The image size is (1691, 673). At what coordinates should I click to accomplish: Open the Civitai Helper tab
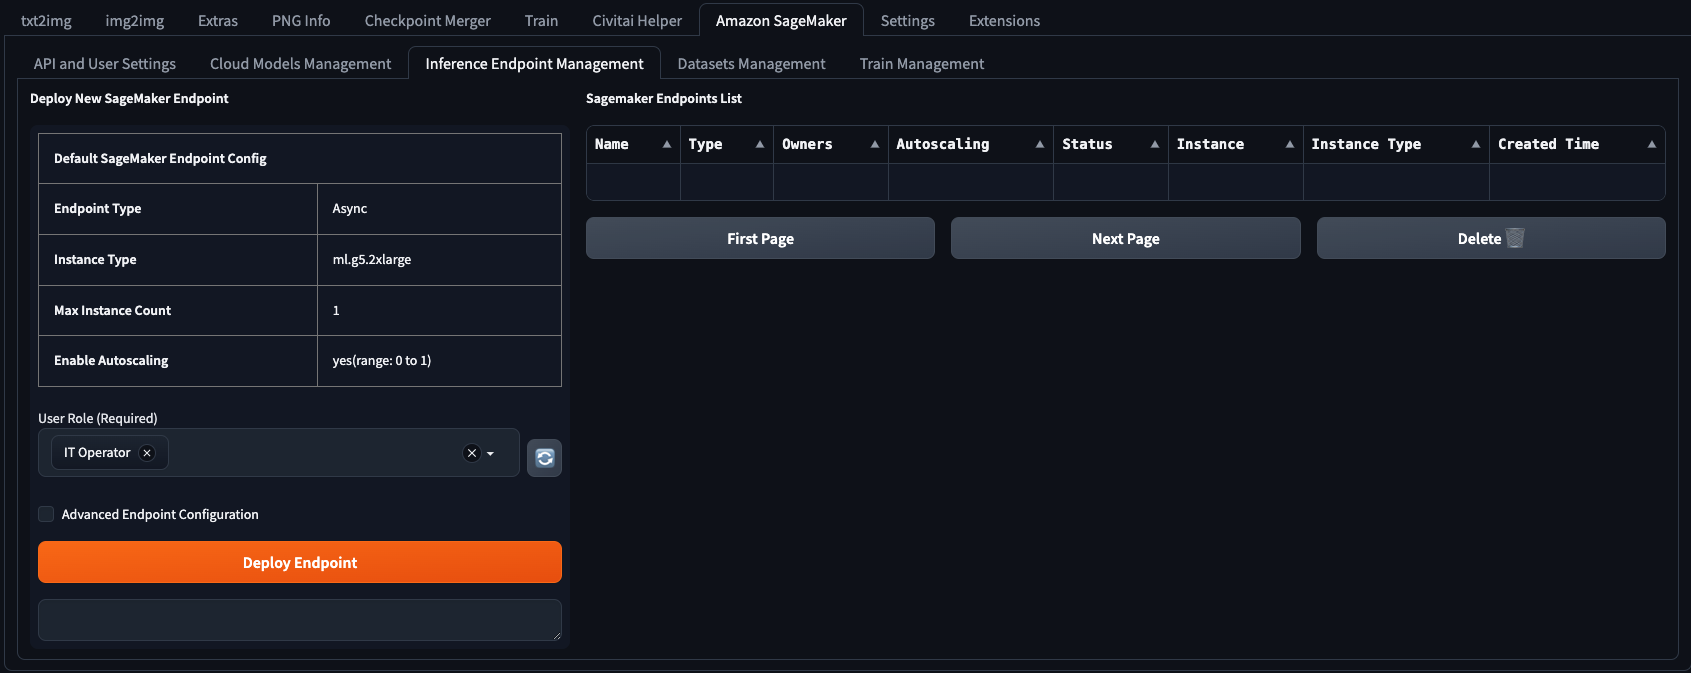pos(637,20)
